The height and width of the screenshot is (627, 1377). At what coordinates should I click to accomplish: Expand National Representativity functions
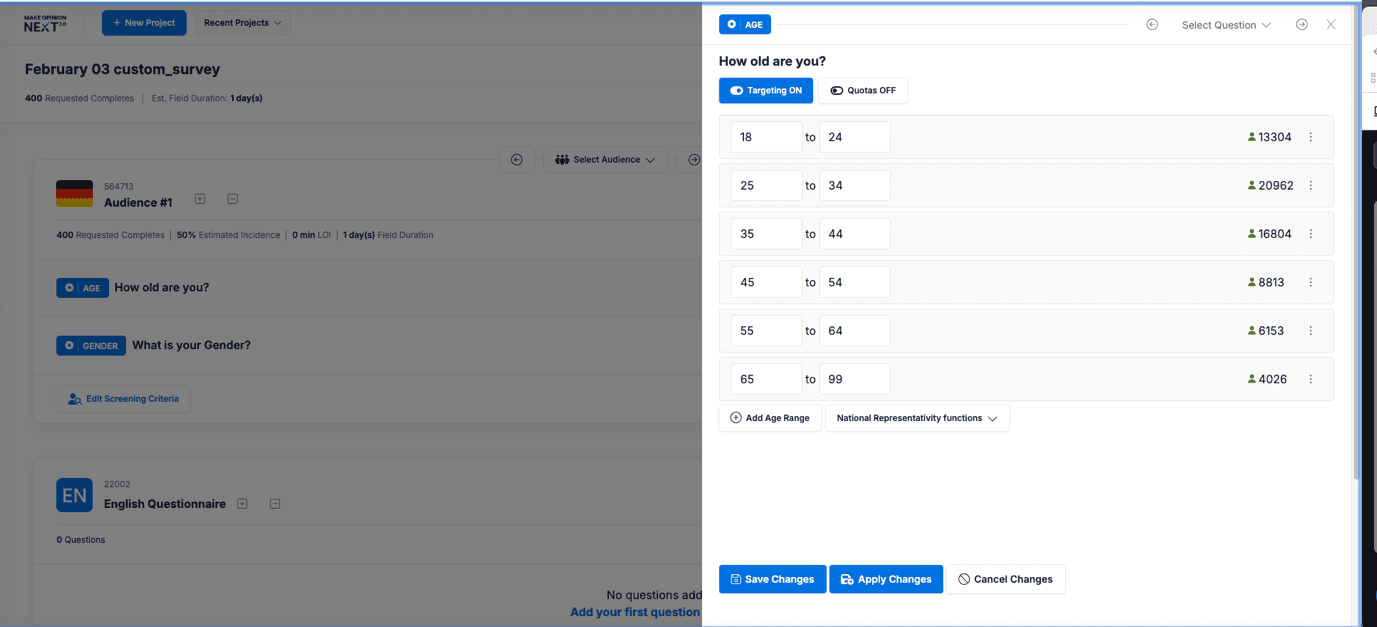(x=916, y=418)
